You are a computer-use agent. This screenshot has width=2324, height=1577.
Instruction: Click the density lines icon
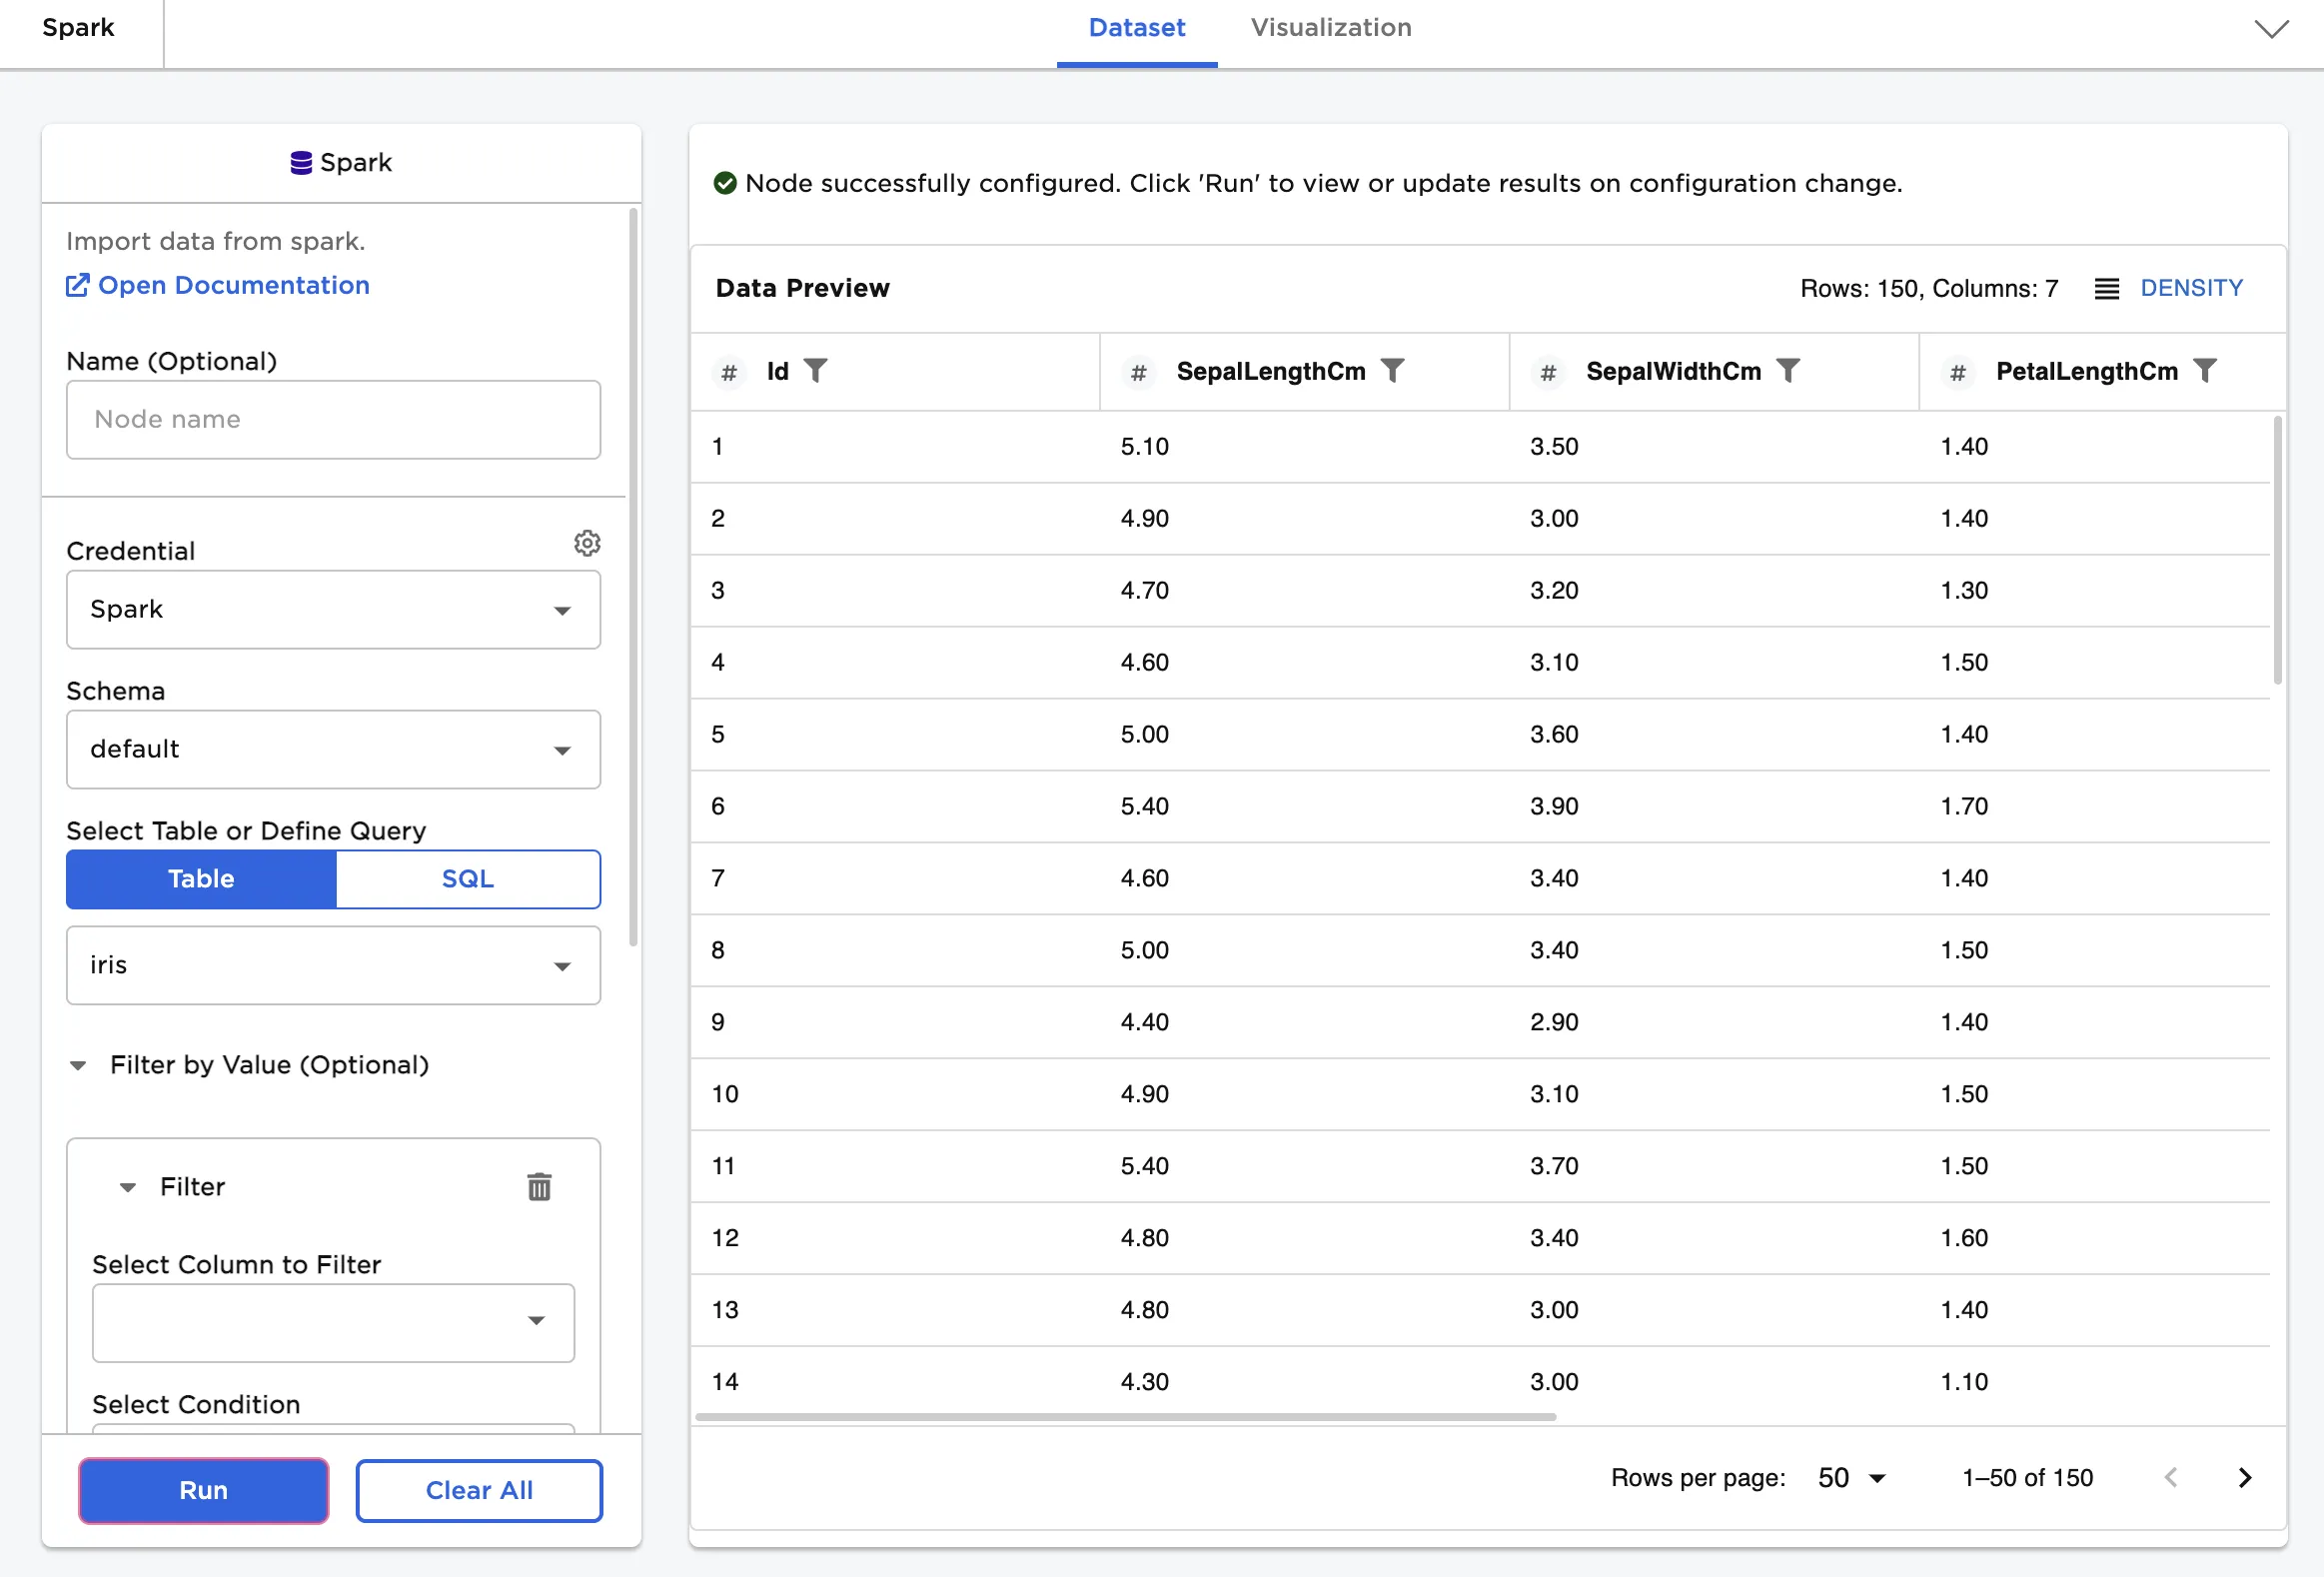[x=2107, y=289]
